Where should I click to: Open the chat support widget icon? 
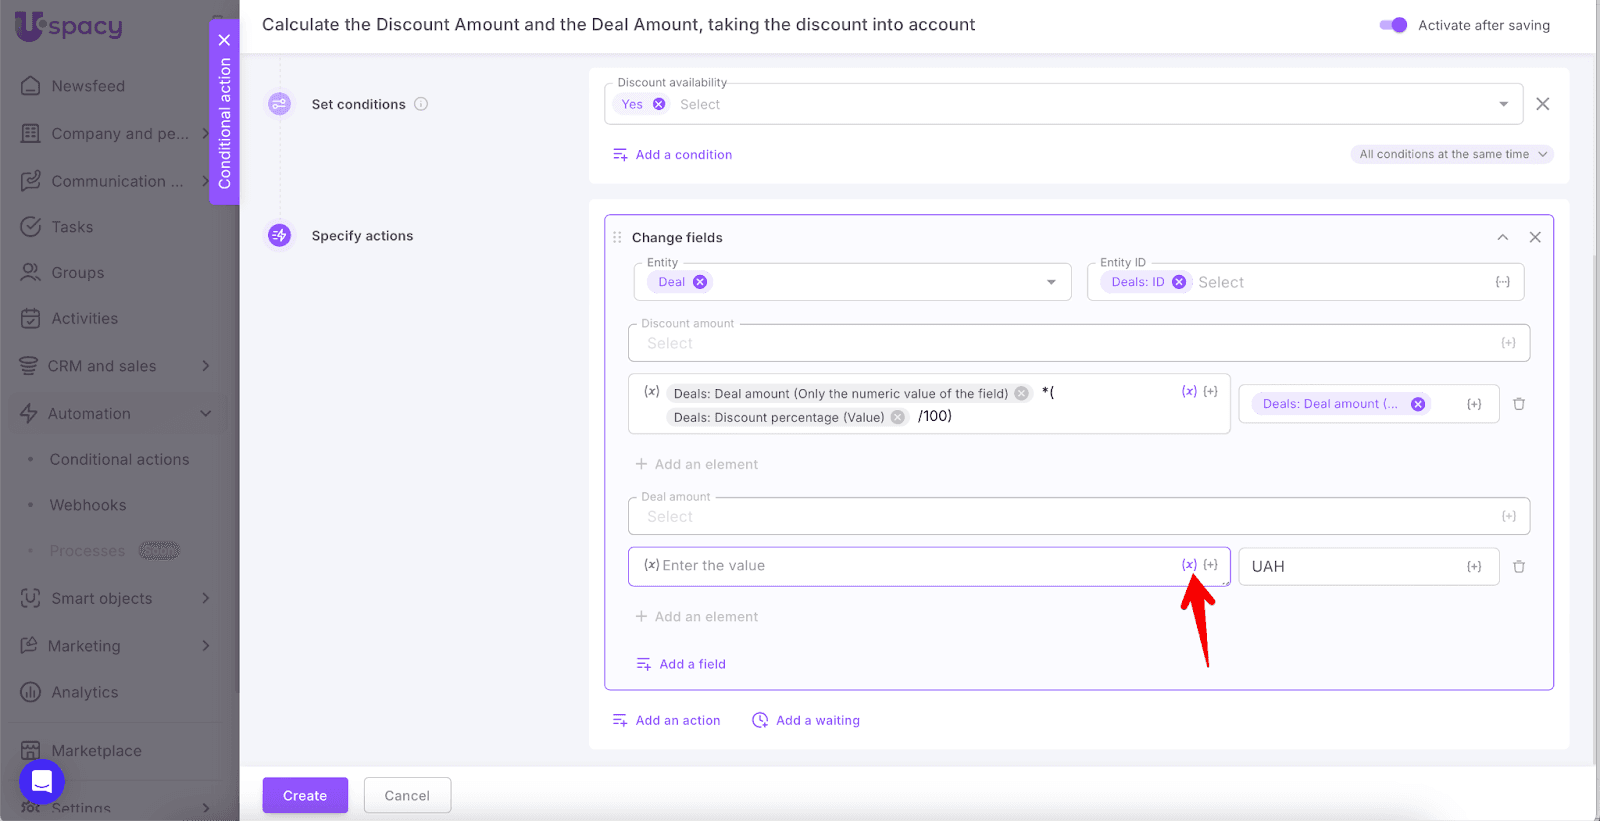coord(42,781)
